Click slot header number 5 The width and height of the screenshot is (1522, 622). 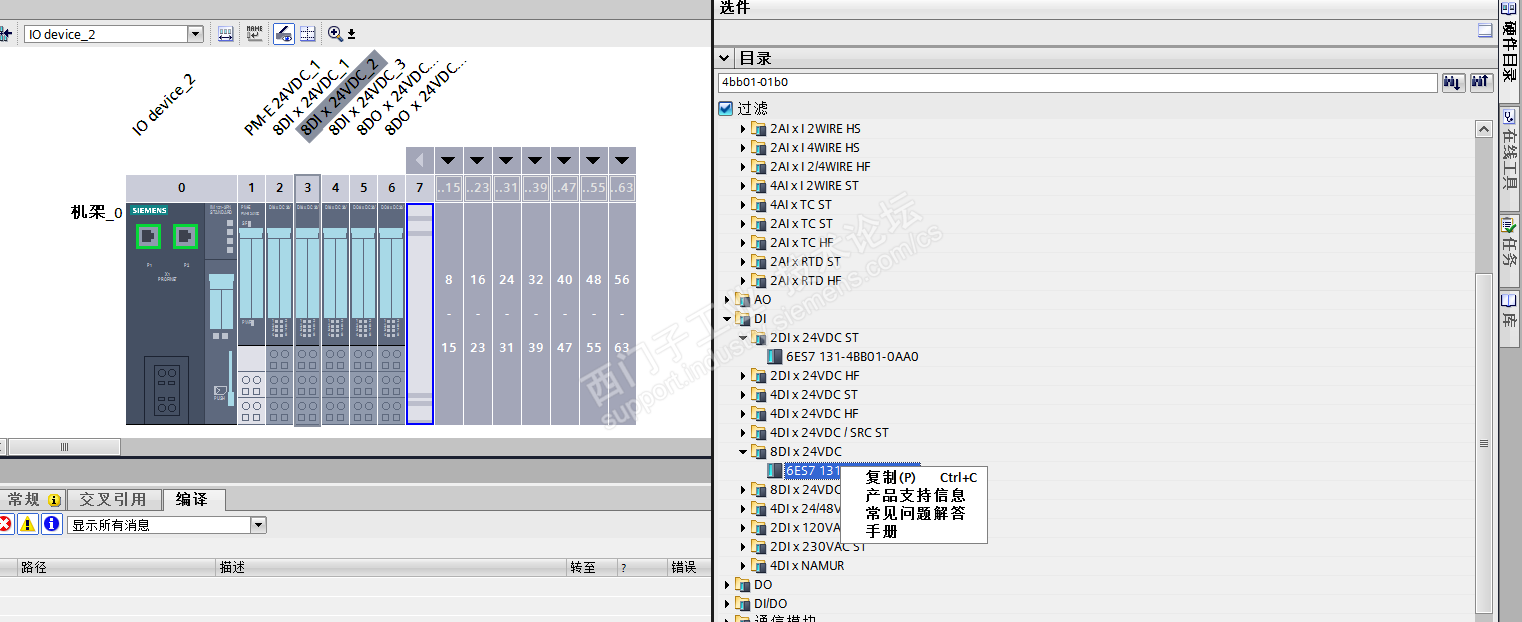click(364, 187)
